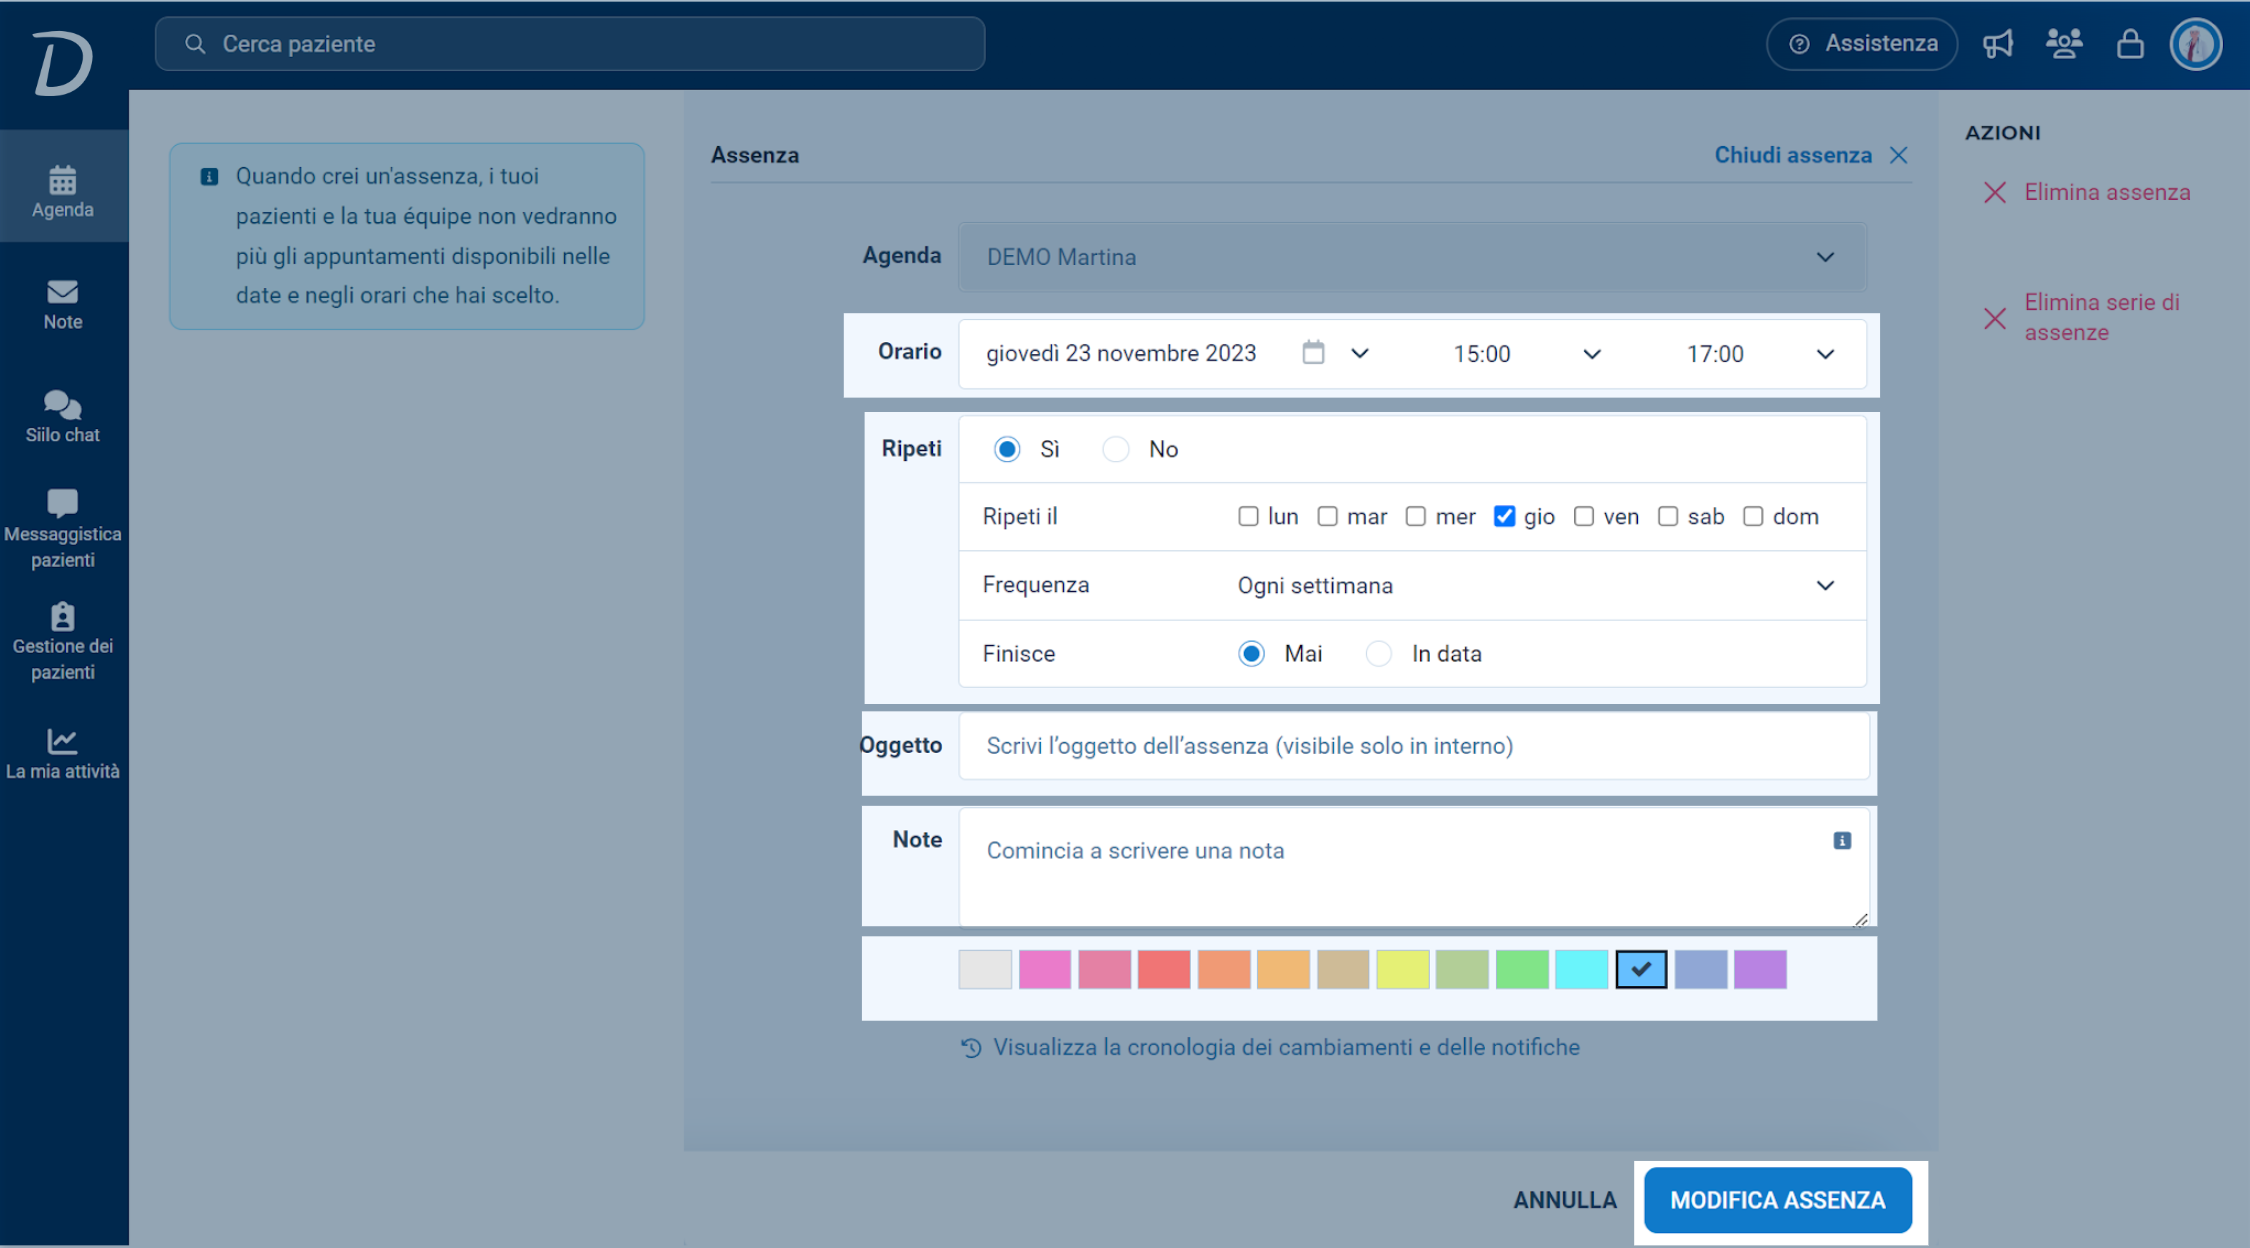
Task: Uncheck the gio weekday checkbox
Action: click(1504, 516)
